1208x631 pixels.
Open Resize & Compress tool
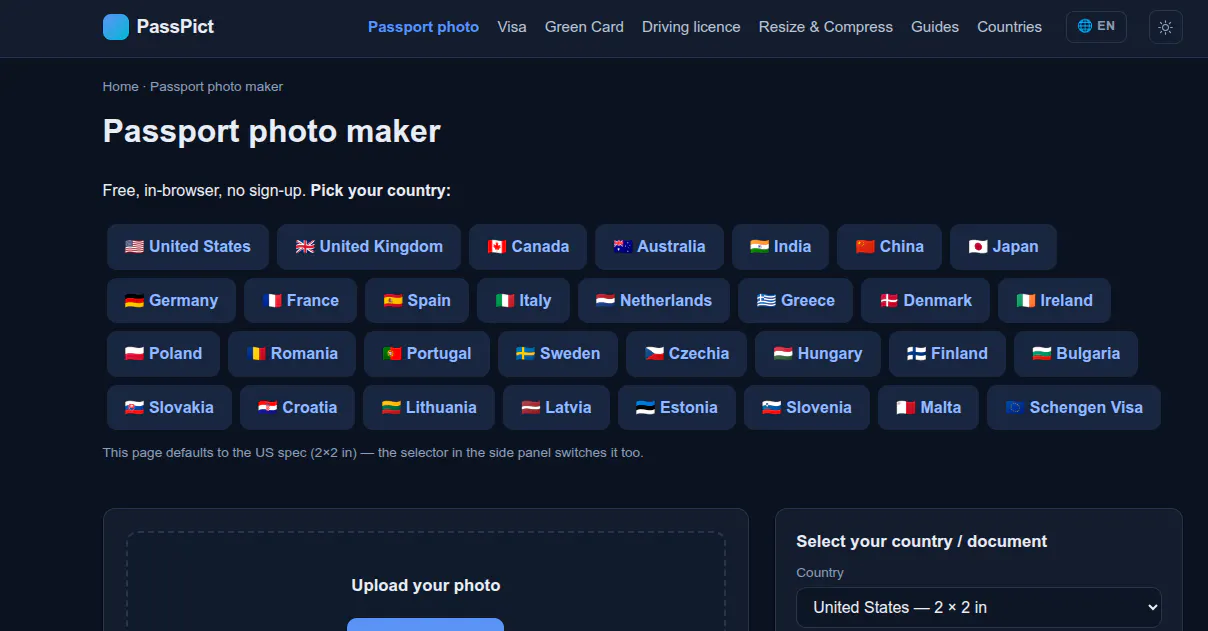click(826, 27)
